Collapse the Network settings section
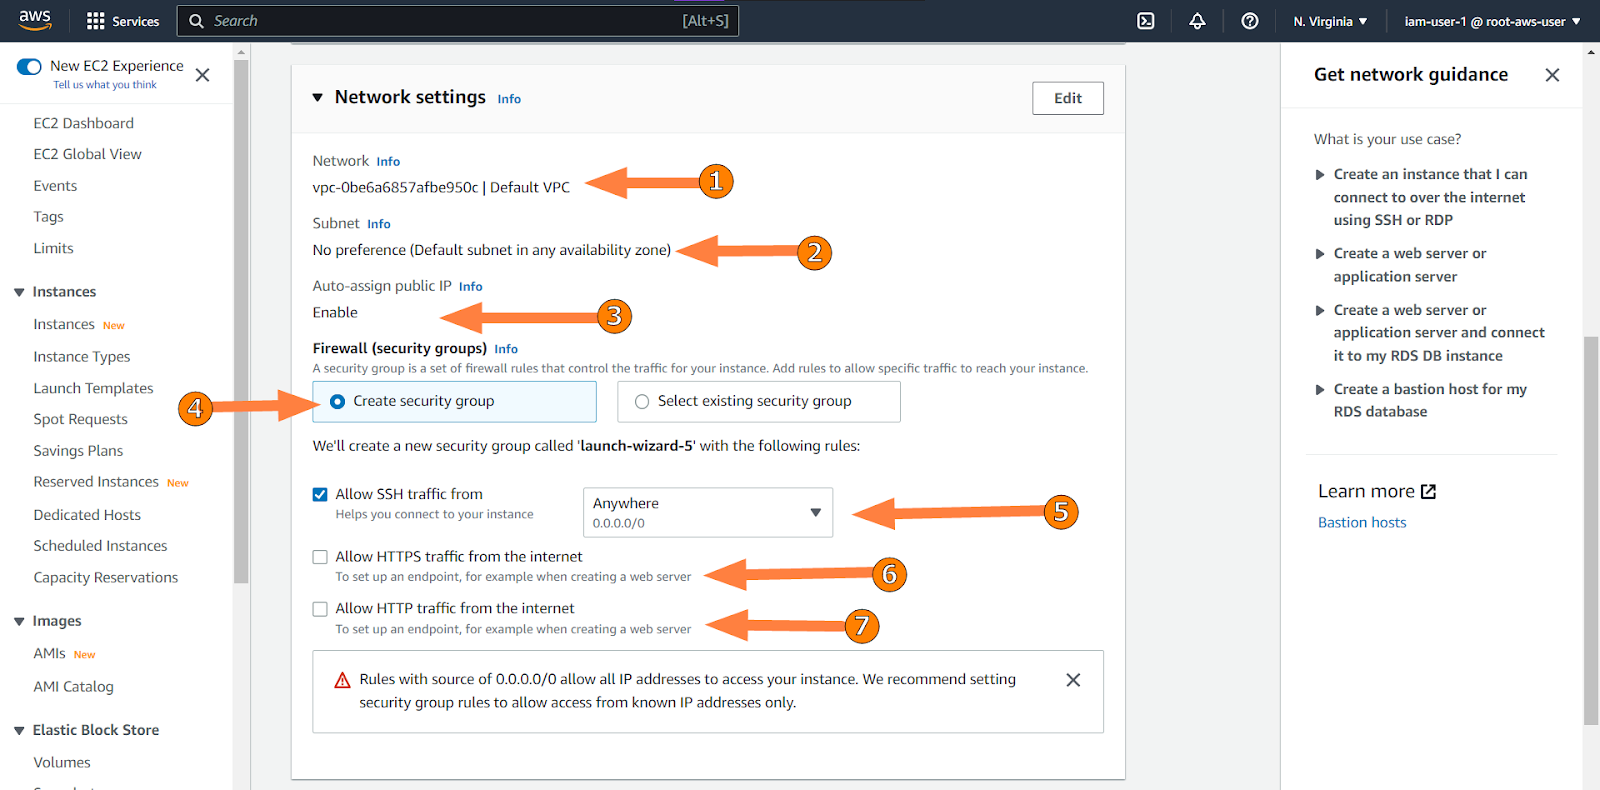The width and height of the screenshot is (1600, 790). click(x=318, y=98)
